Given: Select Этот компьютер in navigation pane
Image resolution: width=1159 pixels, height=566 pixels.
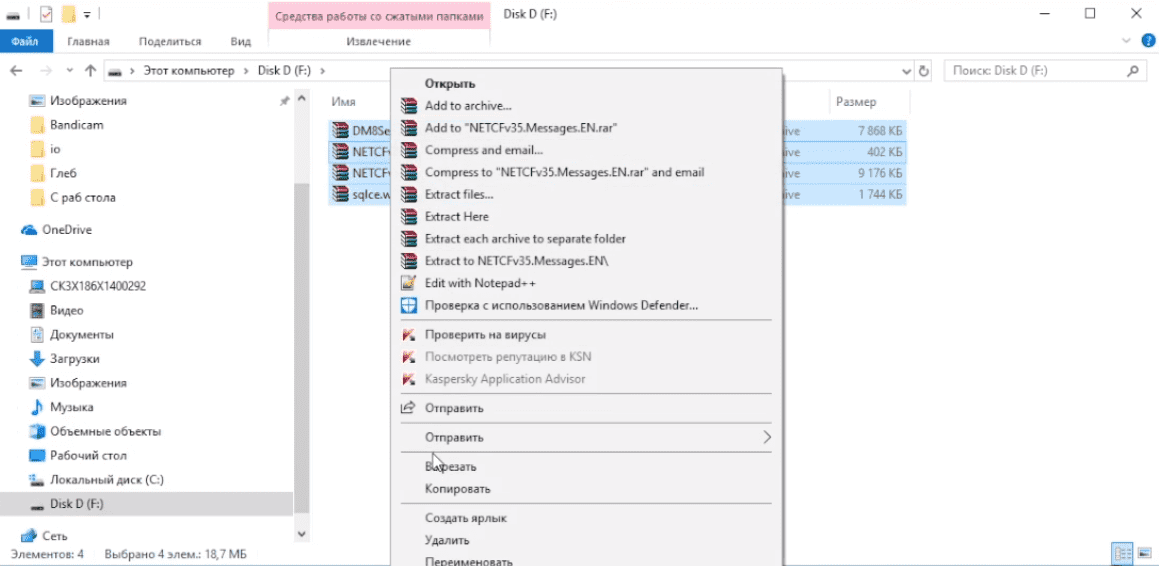Looking at the screenshot, I should 87,262.
